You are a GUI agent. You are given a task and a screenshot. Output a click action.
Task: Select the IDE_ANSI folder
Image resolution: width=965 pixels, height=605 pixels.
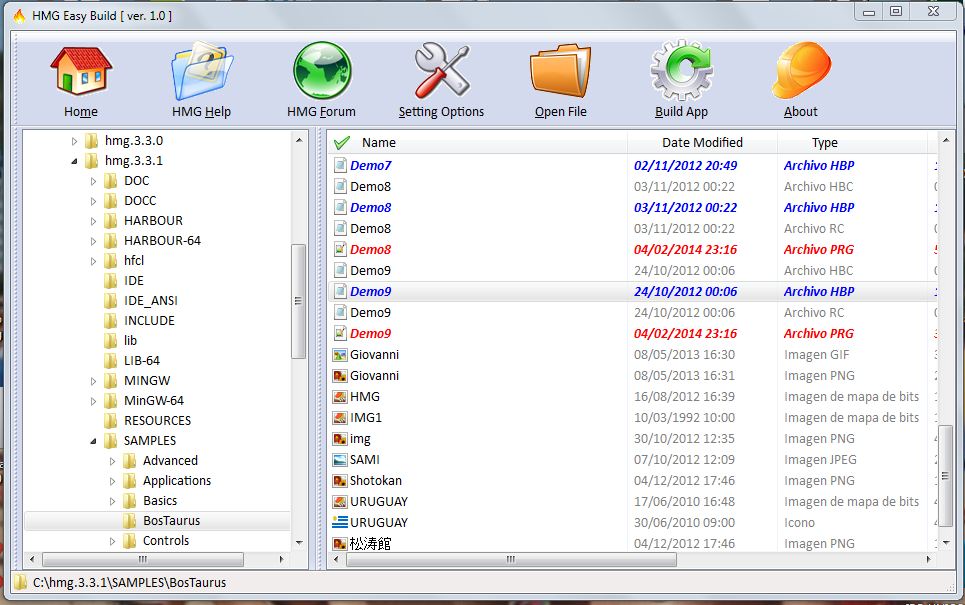pos(151,300)
